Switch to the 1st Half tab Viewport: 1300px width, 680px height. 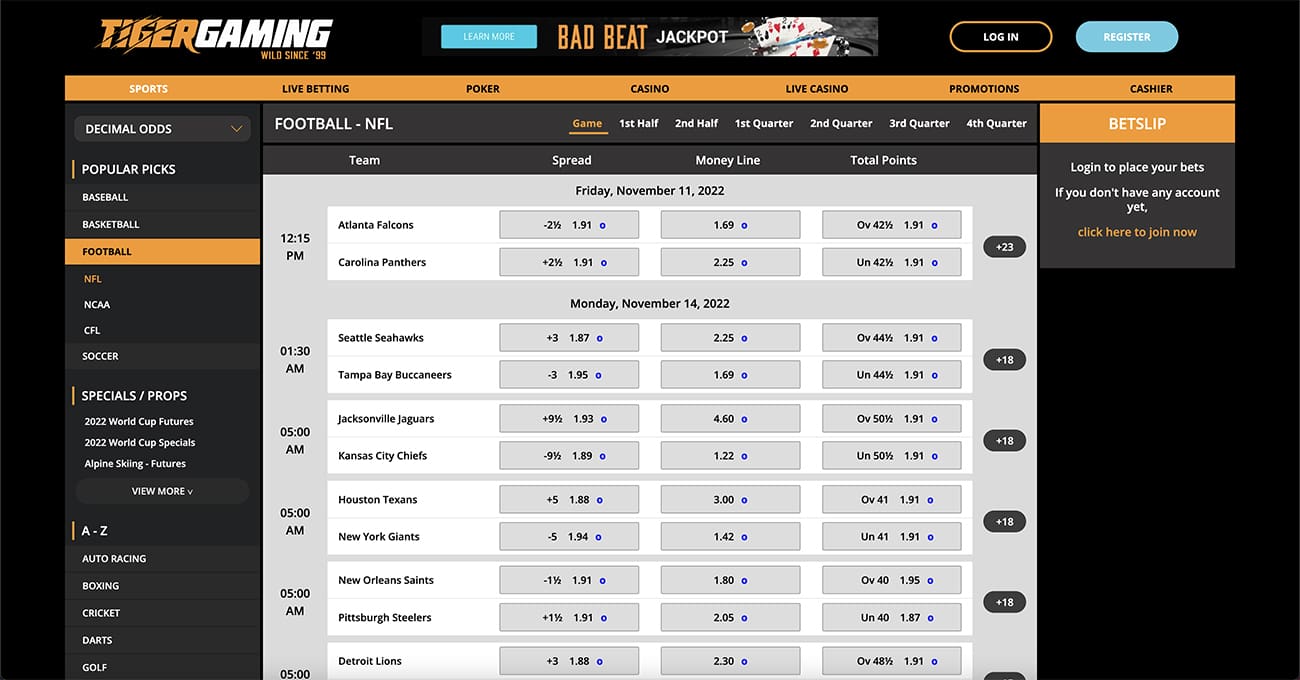point(638,124)
